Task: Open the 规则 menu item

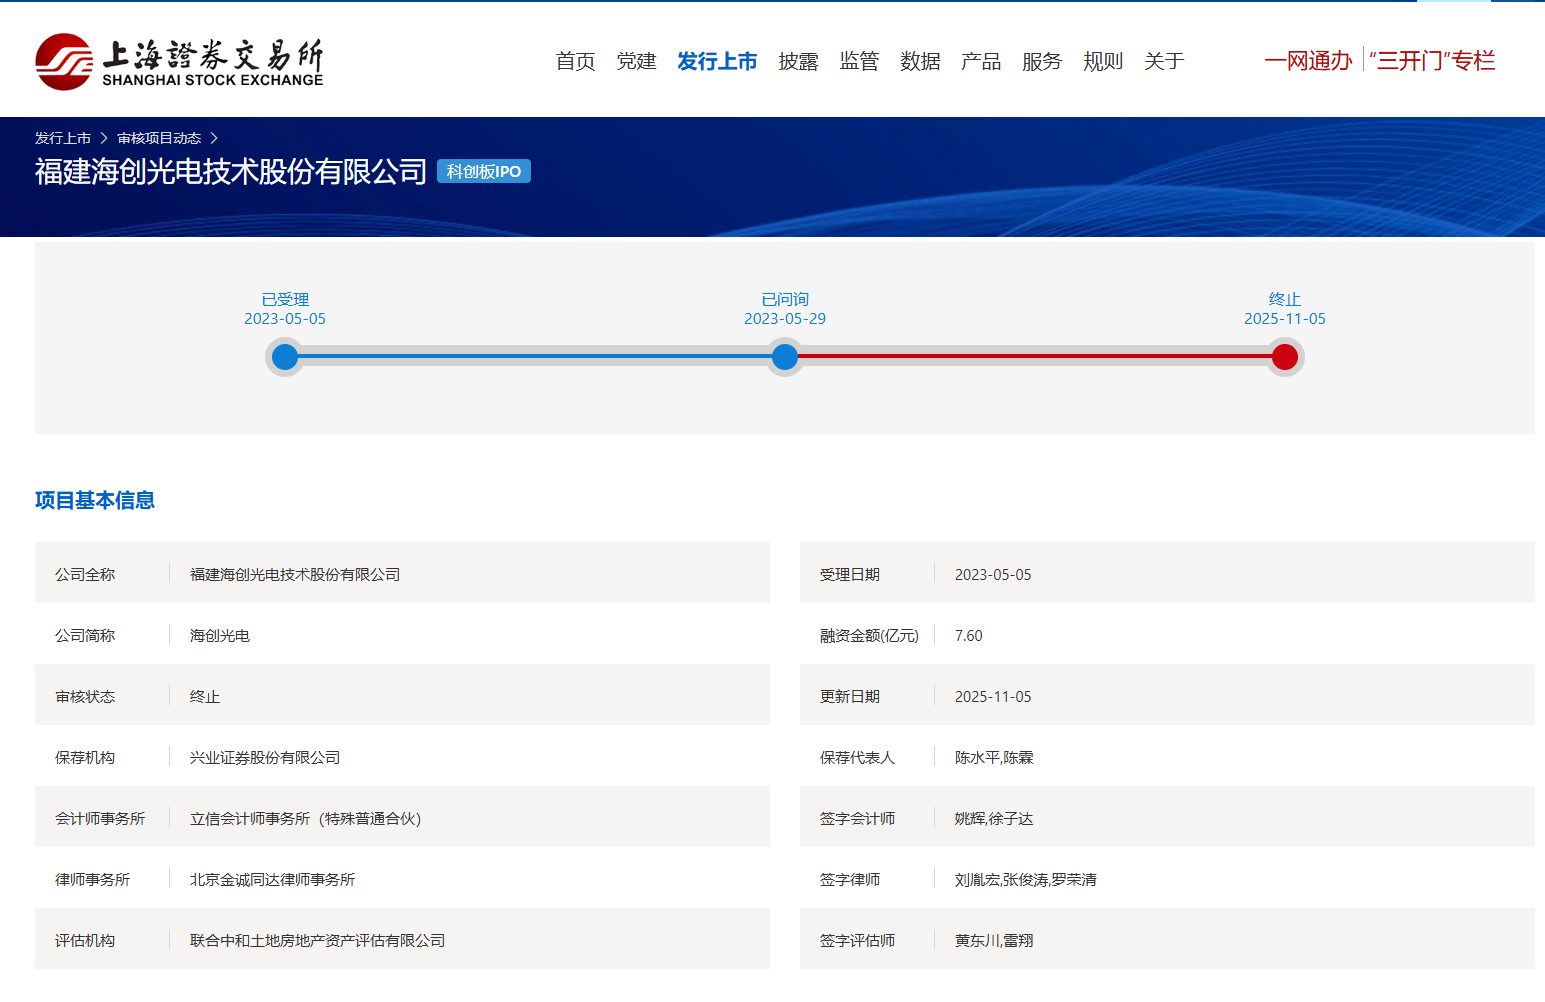Action: pyautogui.click(x=1103, y=62)
